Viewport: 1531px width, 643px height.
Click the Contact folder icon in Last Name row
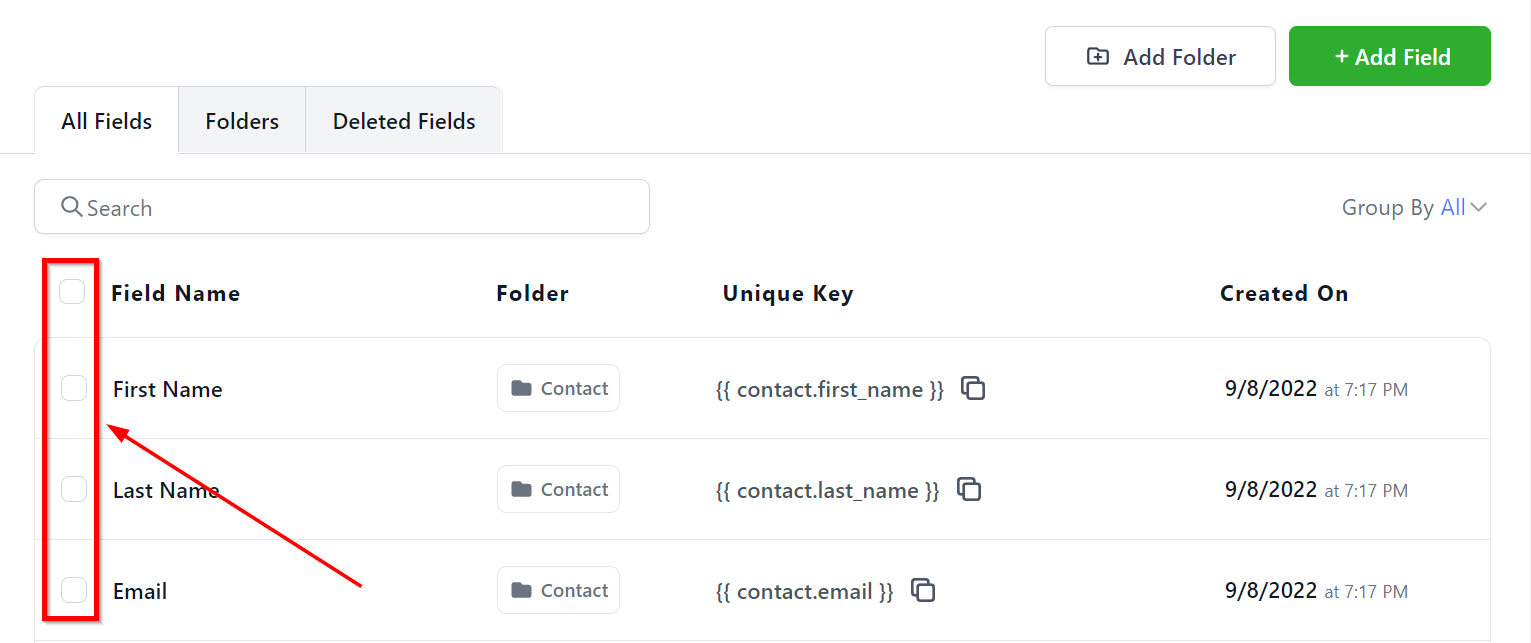pos(521,489)
